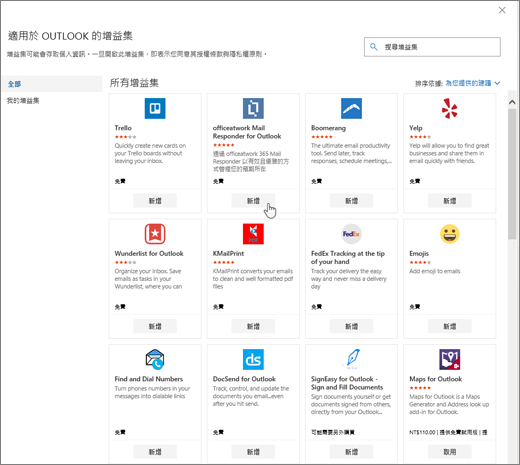520x465 pixels.
Task: Open the sort-by dropdown 為您提供的建議
Action: [473, 83]
